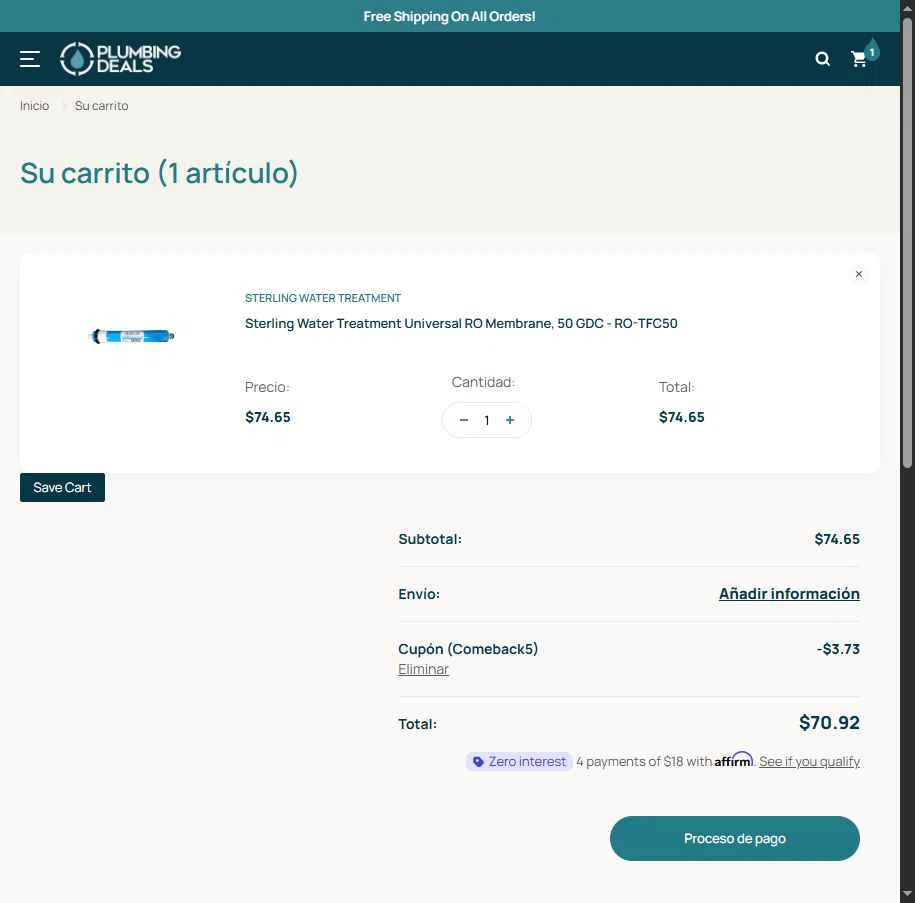Open the shopping cart icon
Viewport: 915px width, 903px height.
click(859, 59)
